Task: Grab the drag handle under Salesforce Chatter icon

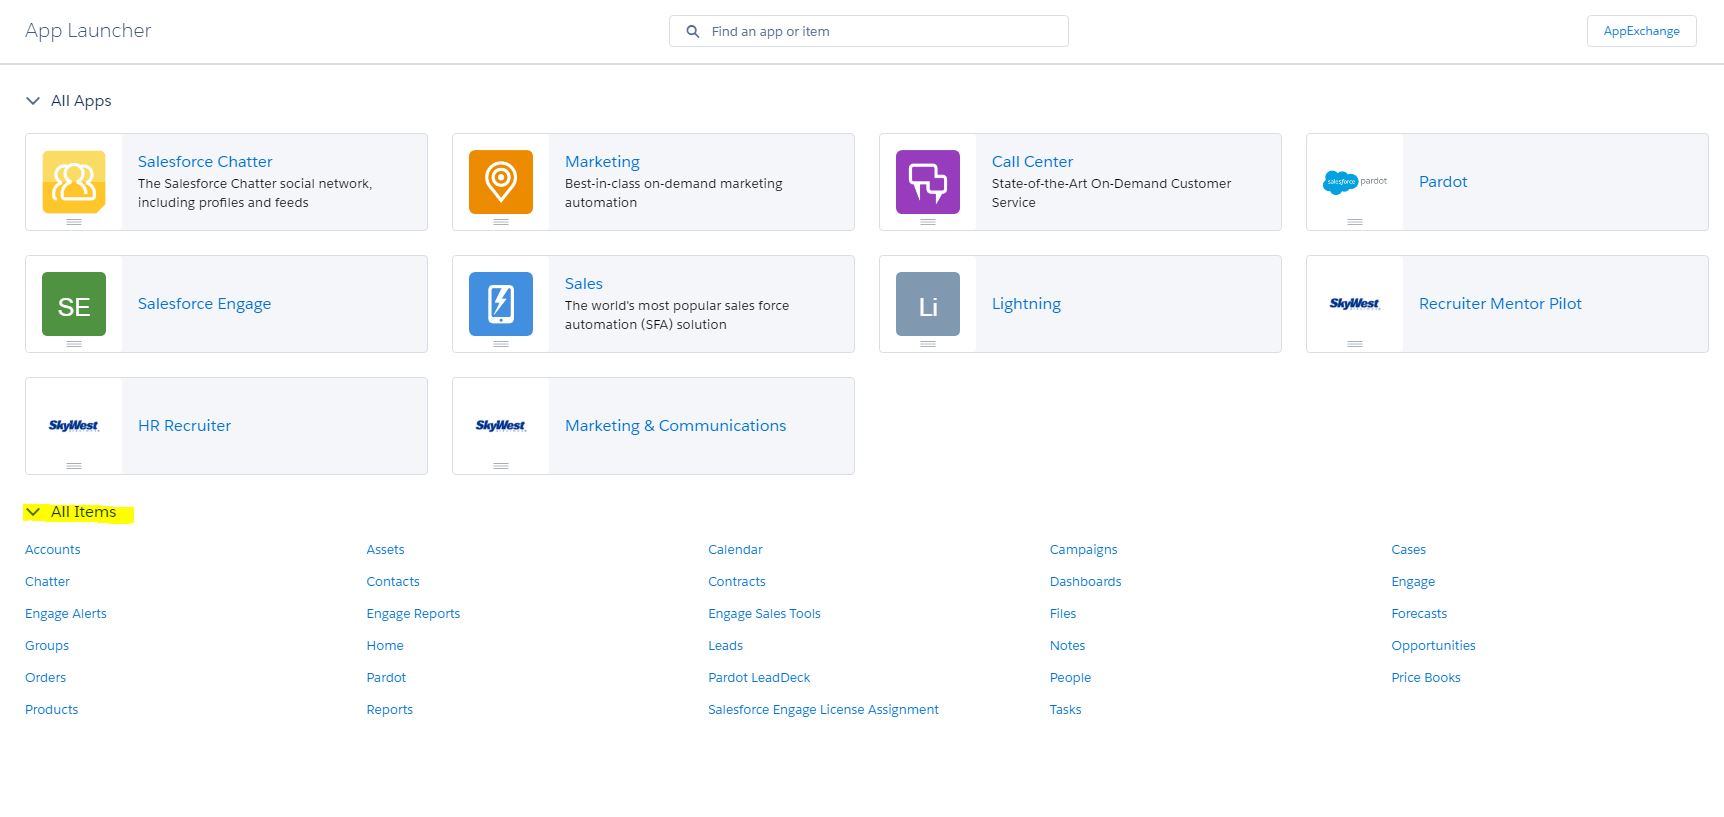Action: (x=74, y=222)
